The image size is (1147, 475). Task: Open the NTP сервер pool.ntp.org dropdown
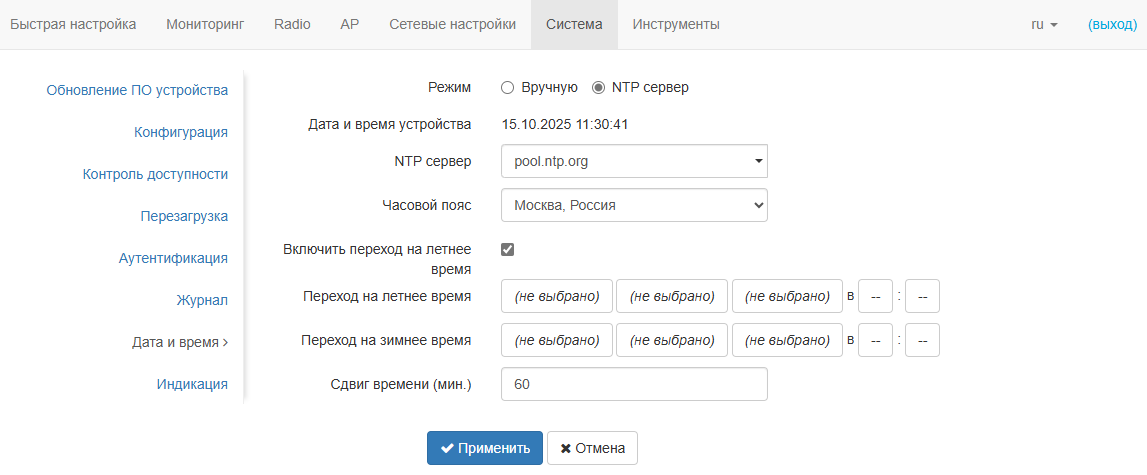click(x=634, y=160)
